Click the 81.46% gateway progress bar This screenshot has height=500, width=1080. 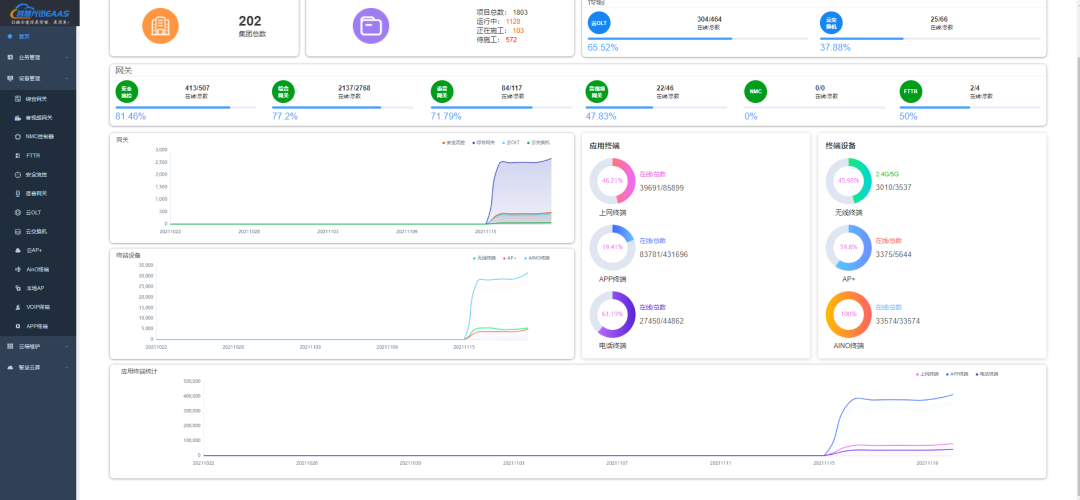click(186, 107)
